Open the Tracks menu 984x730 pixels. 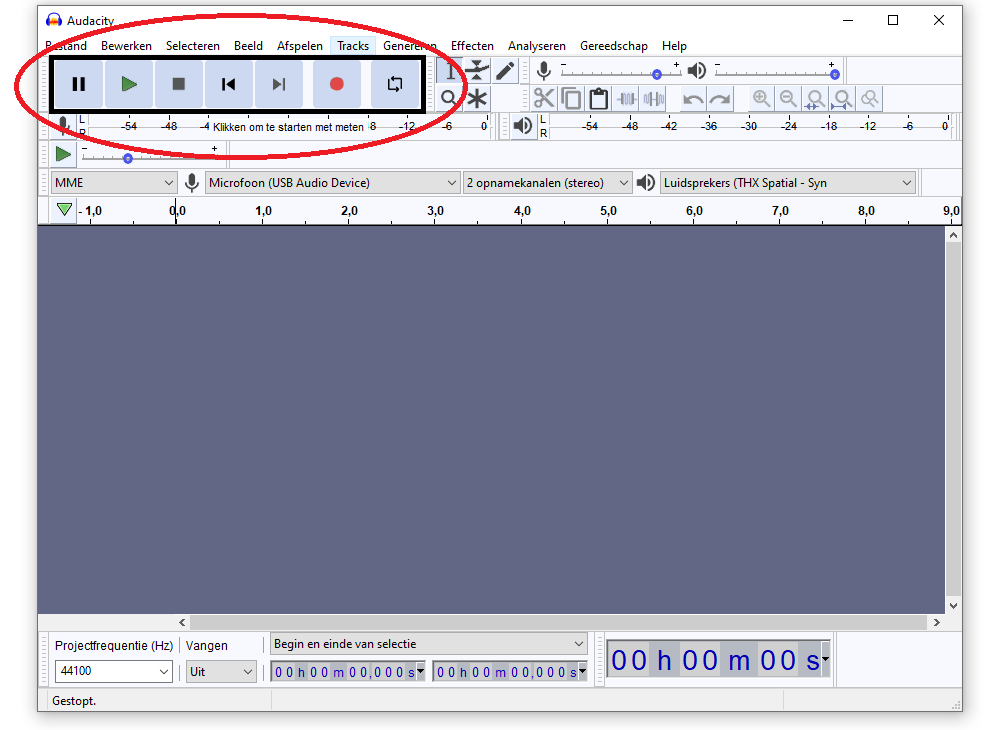tap(352, 45)
